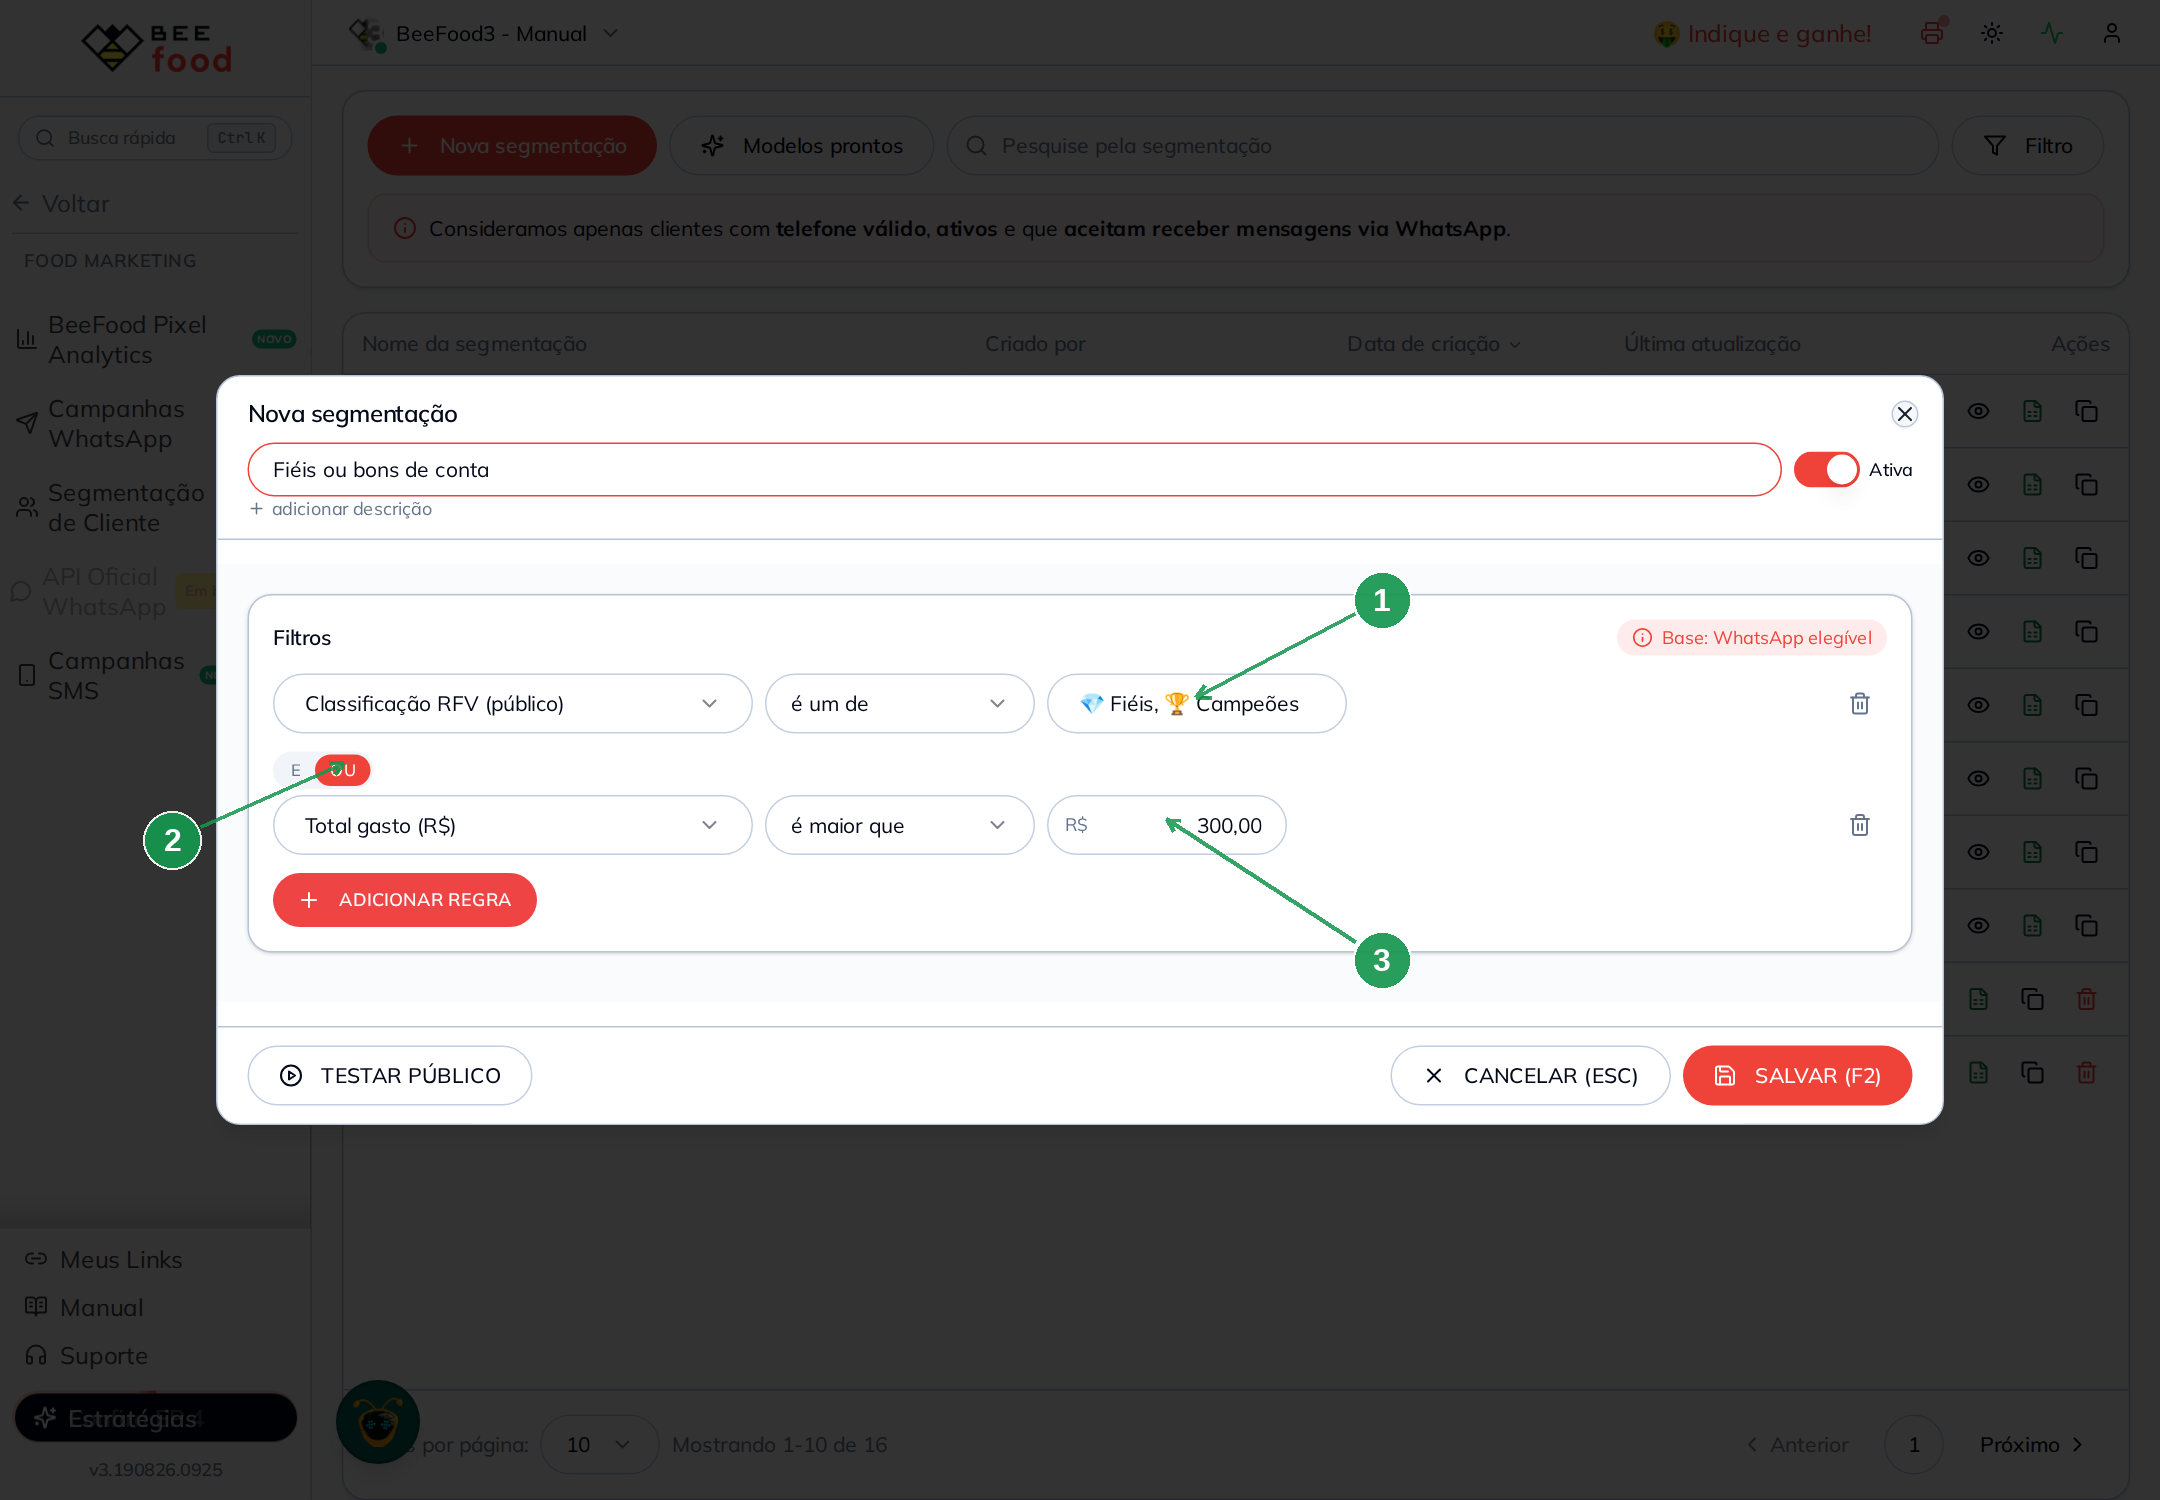Click the eye view icon in the first table row

click(1978, 411)
